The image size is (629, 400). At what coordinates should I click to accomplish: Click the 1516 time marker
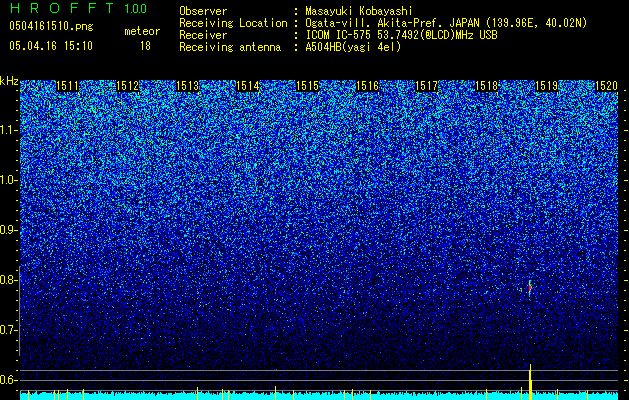click(367, 86)
